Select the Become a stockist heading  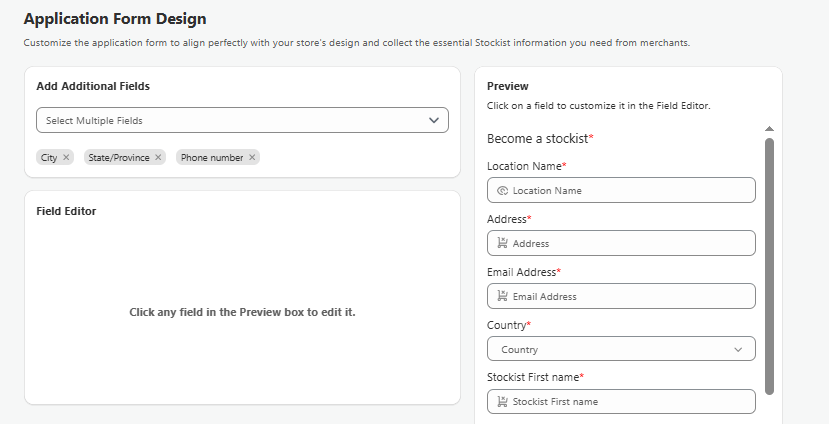[539, 138]
